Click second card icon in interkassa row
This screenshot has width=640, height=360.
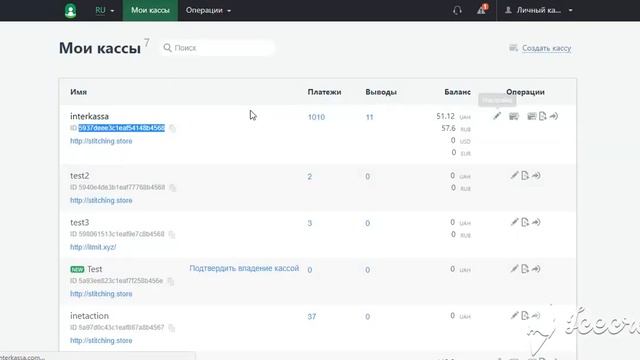click(x=531, y=116)
